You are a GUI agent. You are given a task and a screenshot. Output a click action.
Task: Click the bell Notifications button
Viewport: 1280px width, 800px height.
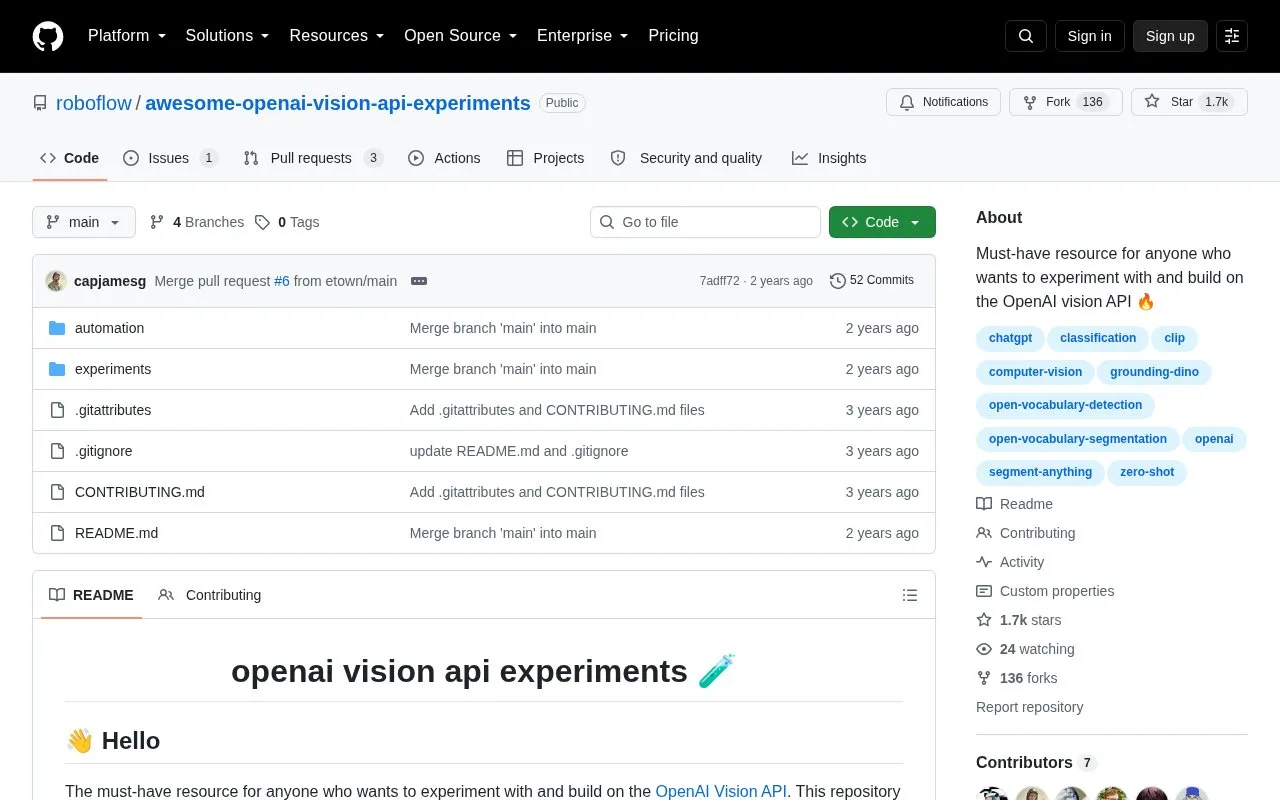[x=943, y=102]
